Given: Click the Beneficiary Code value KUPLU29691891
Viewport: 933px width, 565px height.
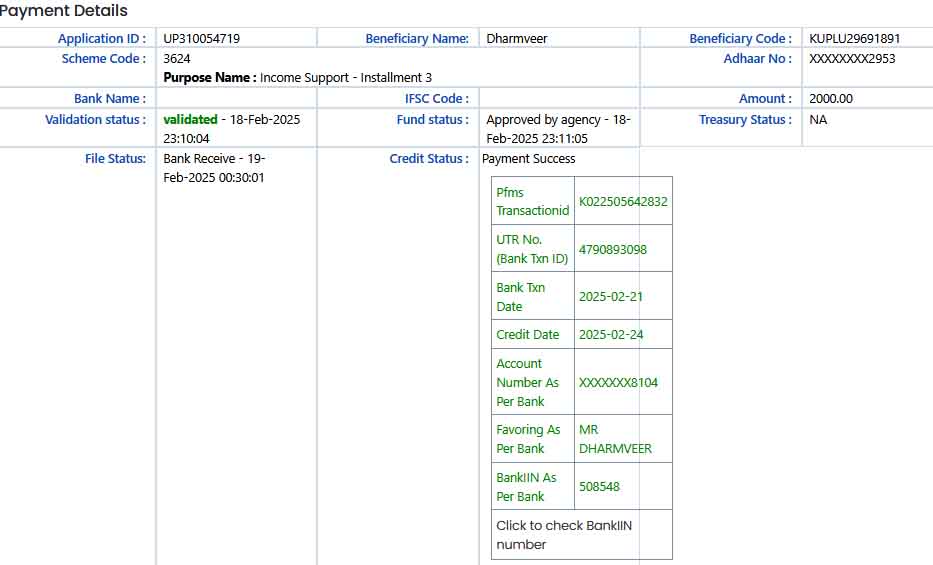Looking at the screenshot, I should tap(854, 39).
